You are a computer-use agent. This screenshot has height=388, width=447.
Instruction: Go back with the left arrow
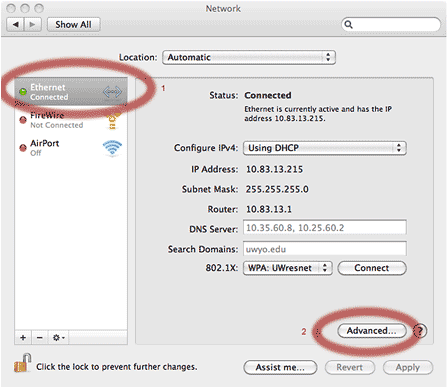(x=15, y=25)
